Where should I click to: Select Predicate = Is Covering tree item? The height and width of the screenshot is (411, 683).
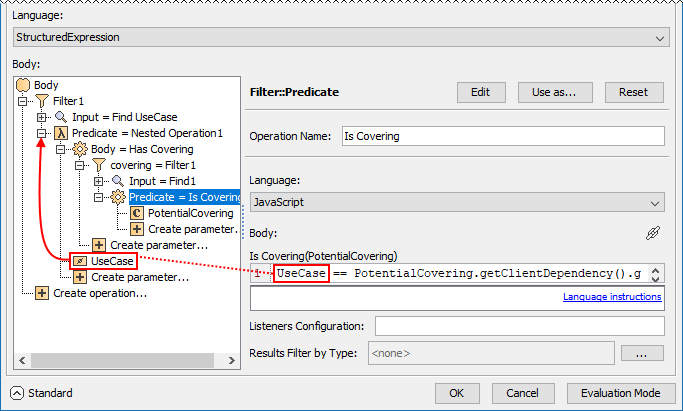click(x=184, y=197)
